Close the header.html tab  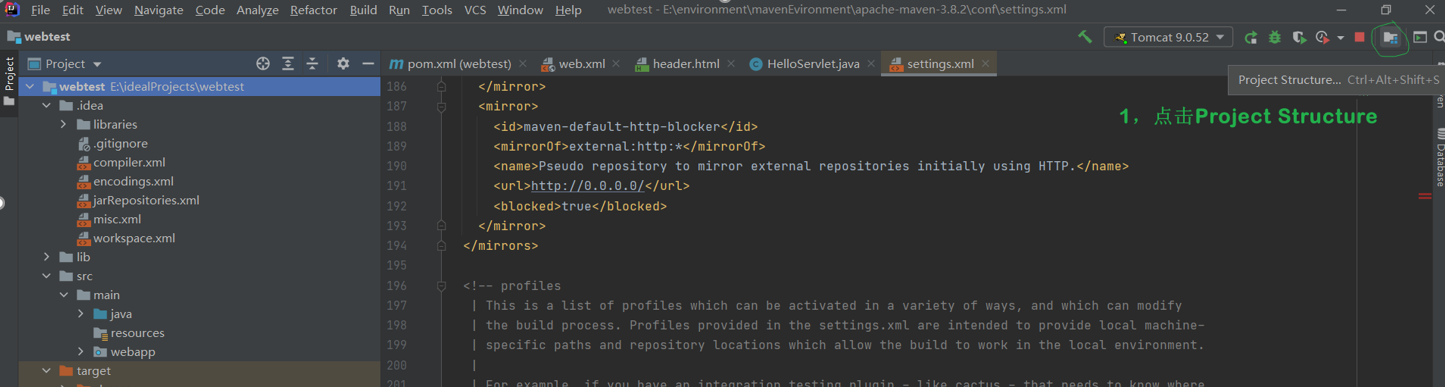pos(731,64)
